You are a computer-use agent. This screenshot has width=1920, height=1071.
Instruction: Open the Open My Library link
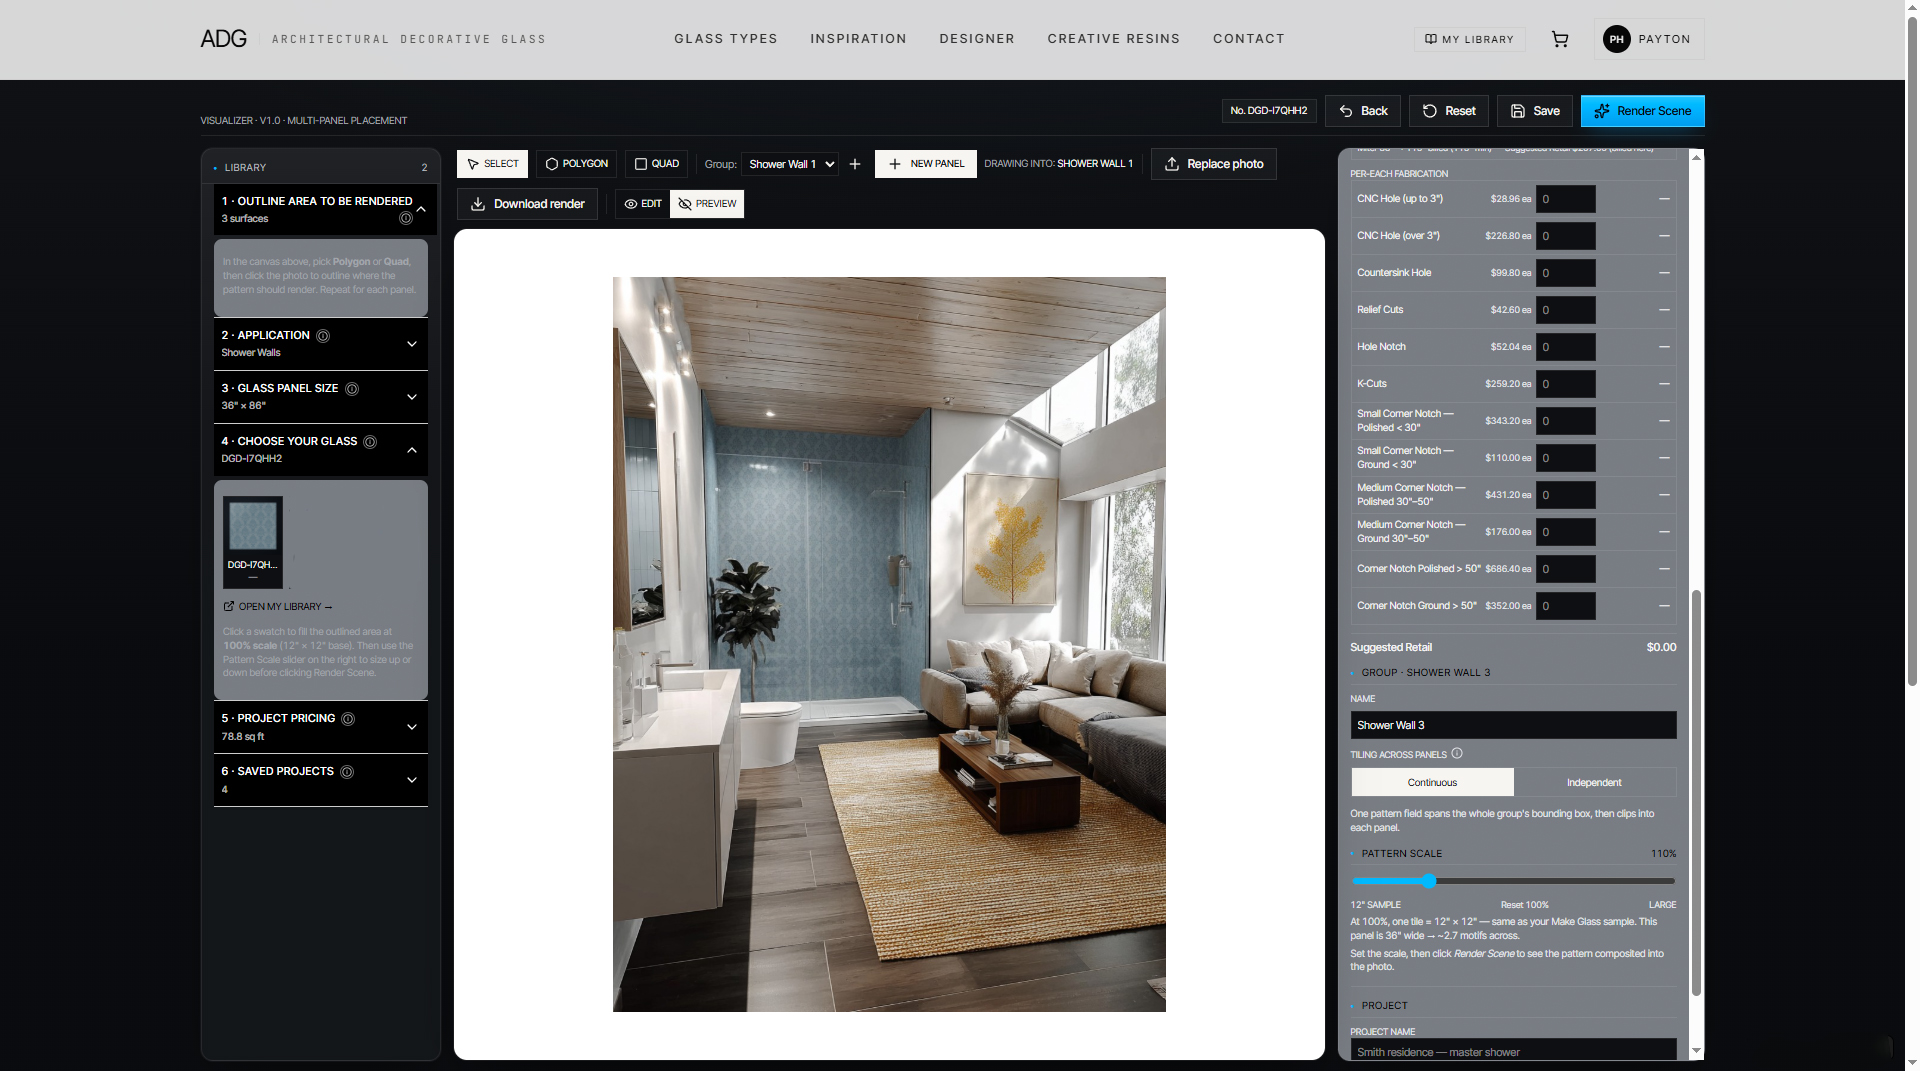[278, 607]
